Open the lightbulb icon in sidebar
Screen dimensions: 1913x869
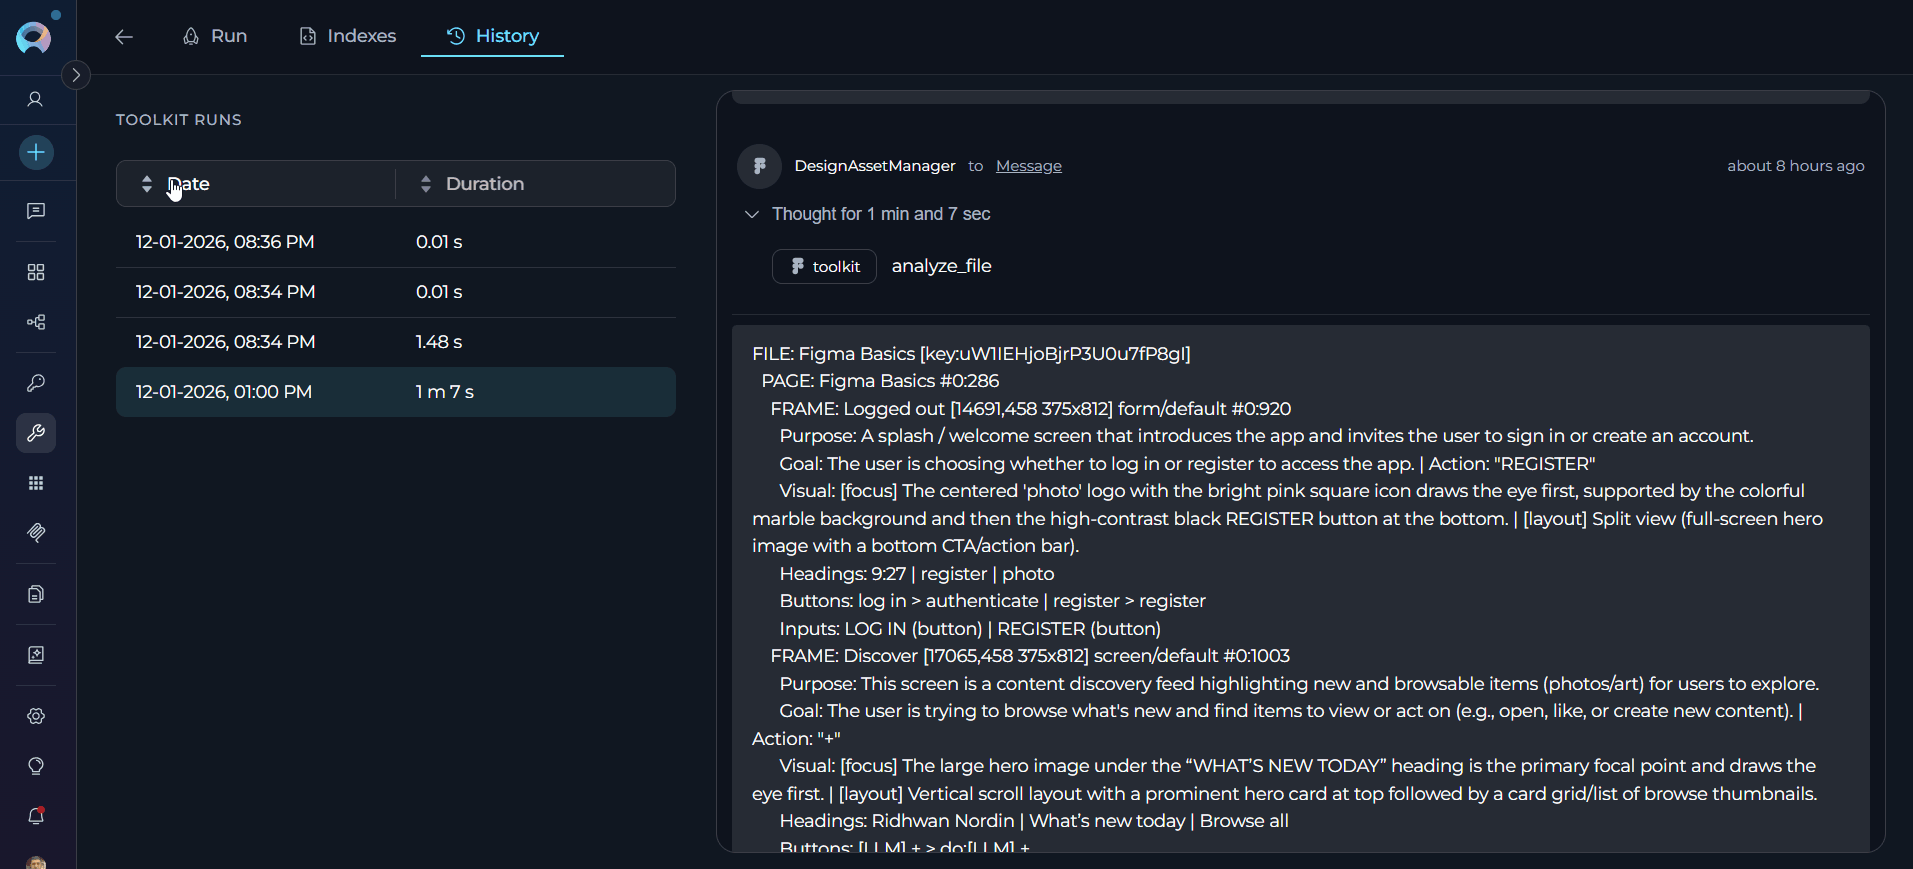(36, 766)
